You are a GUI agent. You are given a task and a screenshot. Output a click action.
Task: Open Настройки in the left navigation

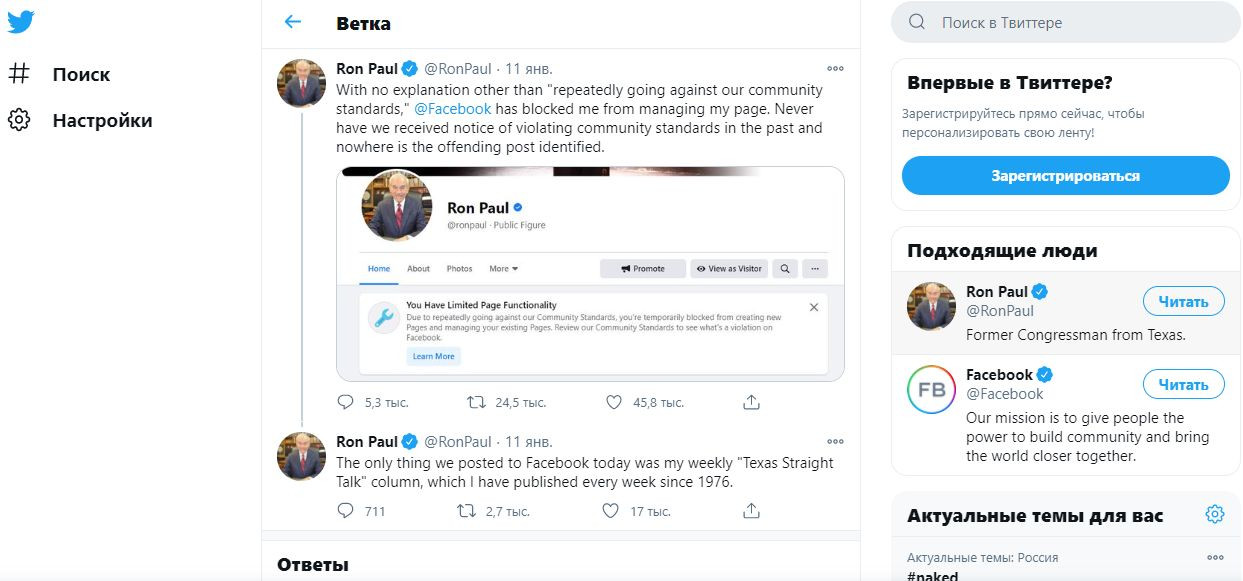(102, 120)
